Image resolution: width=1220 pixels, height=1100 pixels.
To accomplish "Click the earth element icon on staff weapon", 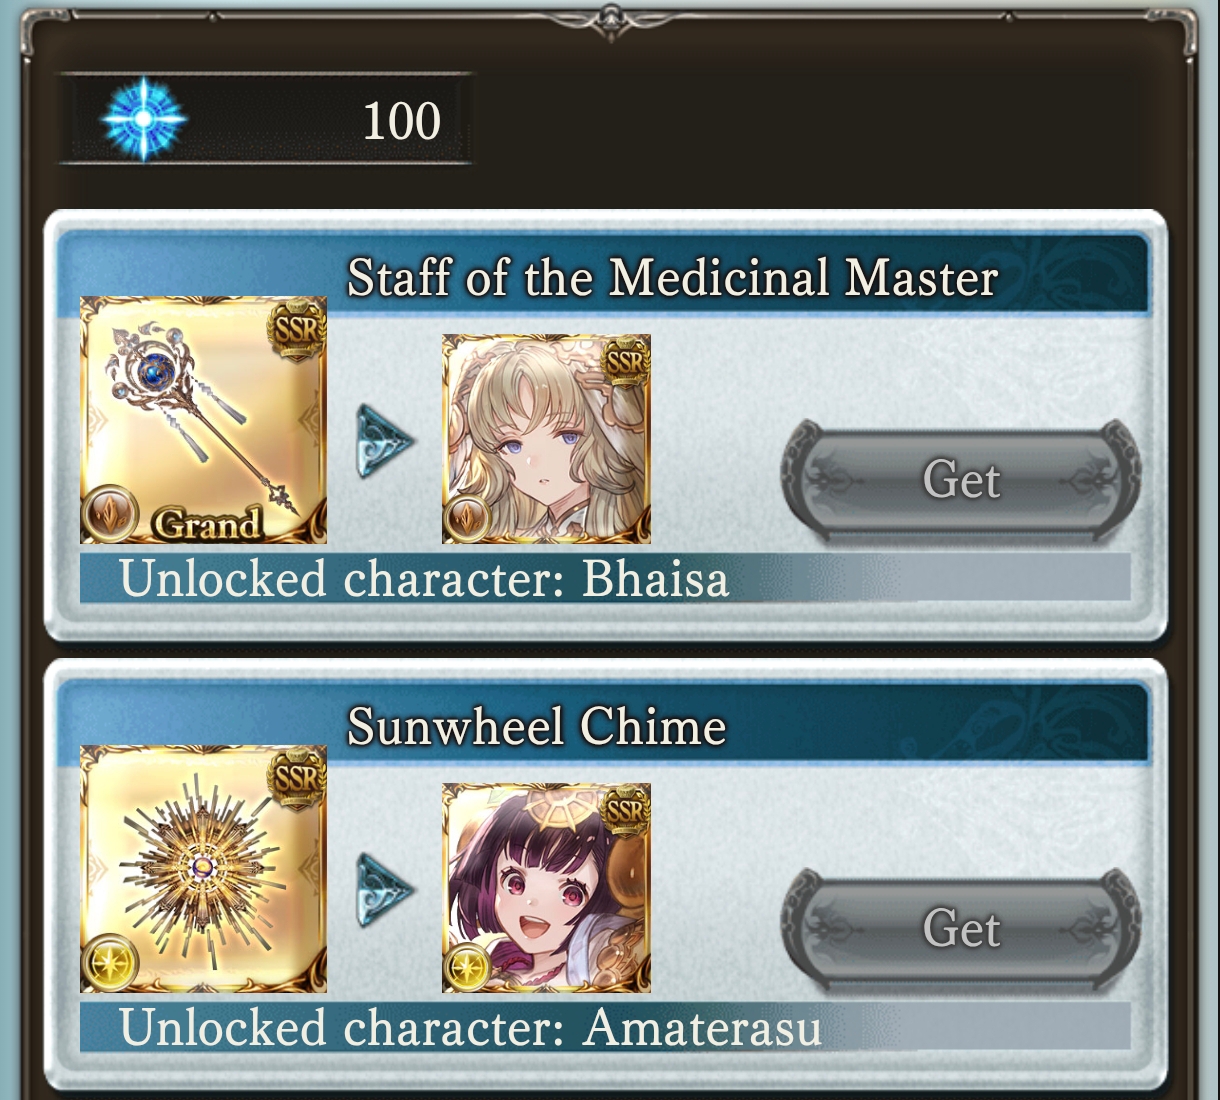I will pyautogui.click(x=110, y=512).
